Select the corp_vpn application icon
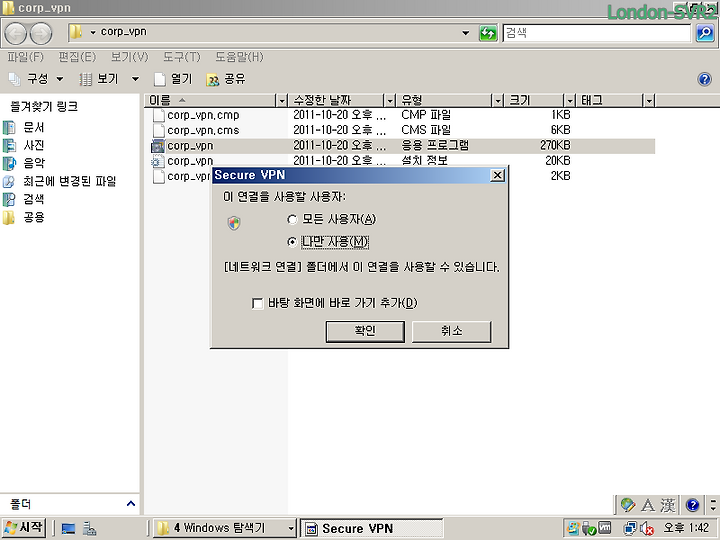The image size is (720, 540). pos(158,146)
